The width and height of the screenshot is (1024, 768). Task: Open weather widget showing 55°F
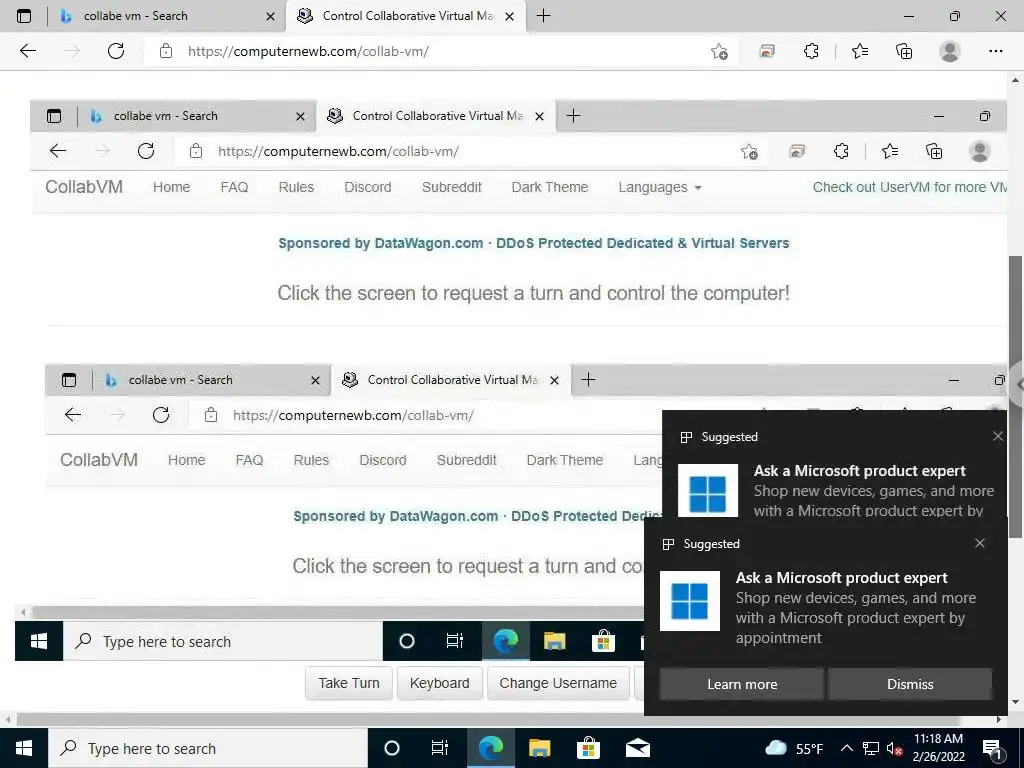tap(794, 748)
